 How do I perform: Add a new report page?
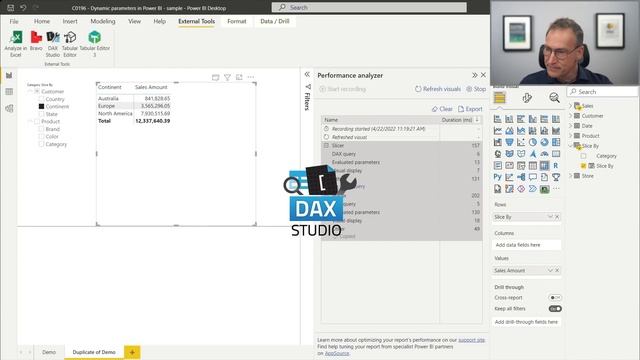(x=132, y=352)
